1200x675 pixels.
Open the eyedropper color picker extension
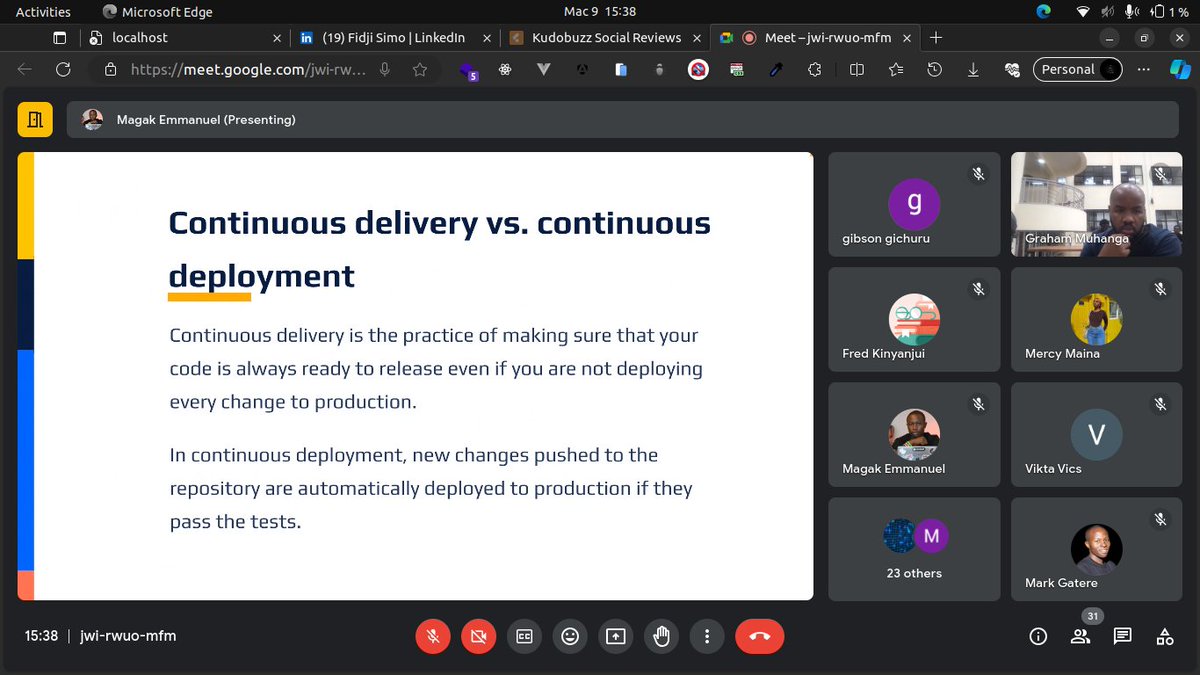(776, 70)
